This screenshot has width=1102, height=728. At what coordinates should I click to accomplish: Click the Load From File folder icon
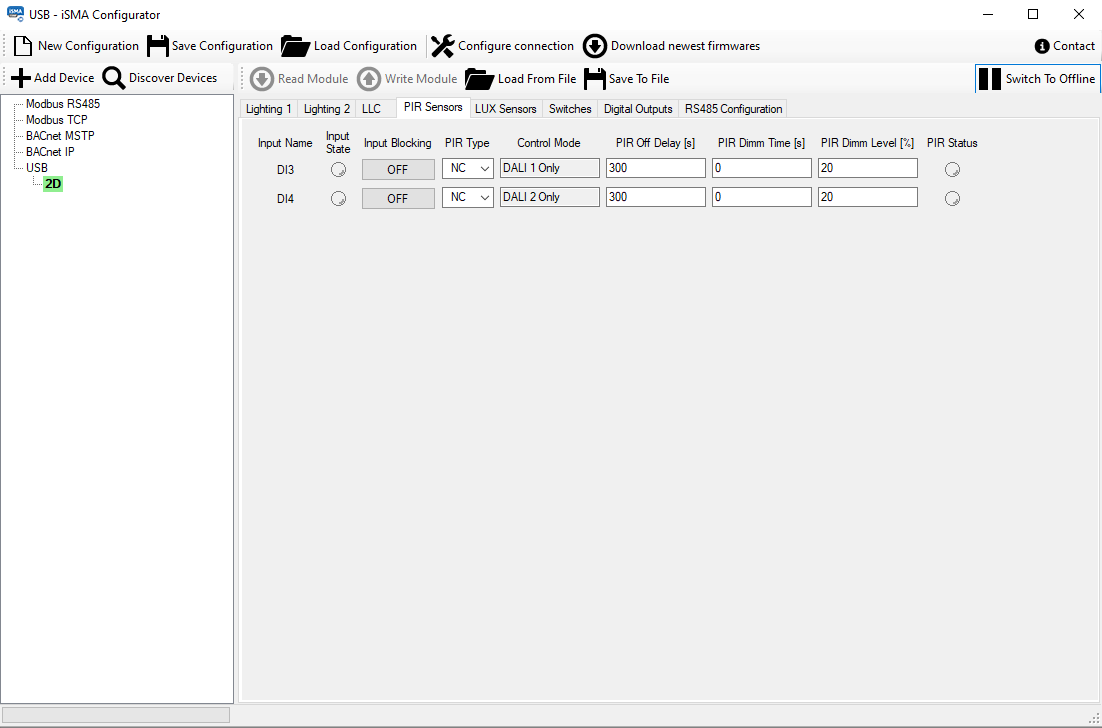pos(480,79)
